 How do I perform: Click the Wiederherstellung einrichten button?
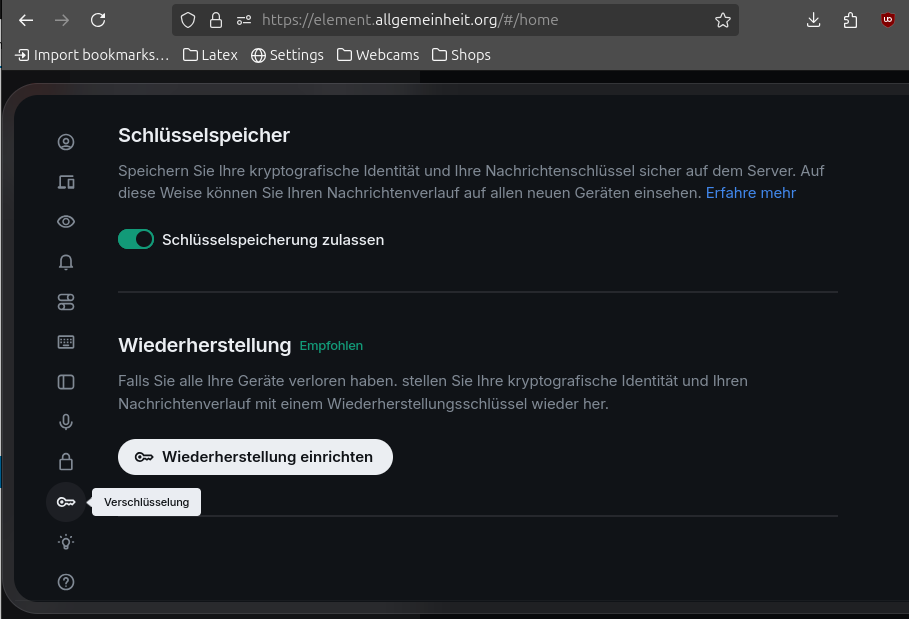click(x=255, y=457)
